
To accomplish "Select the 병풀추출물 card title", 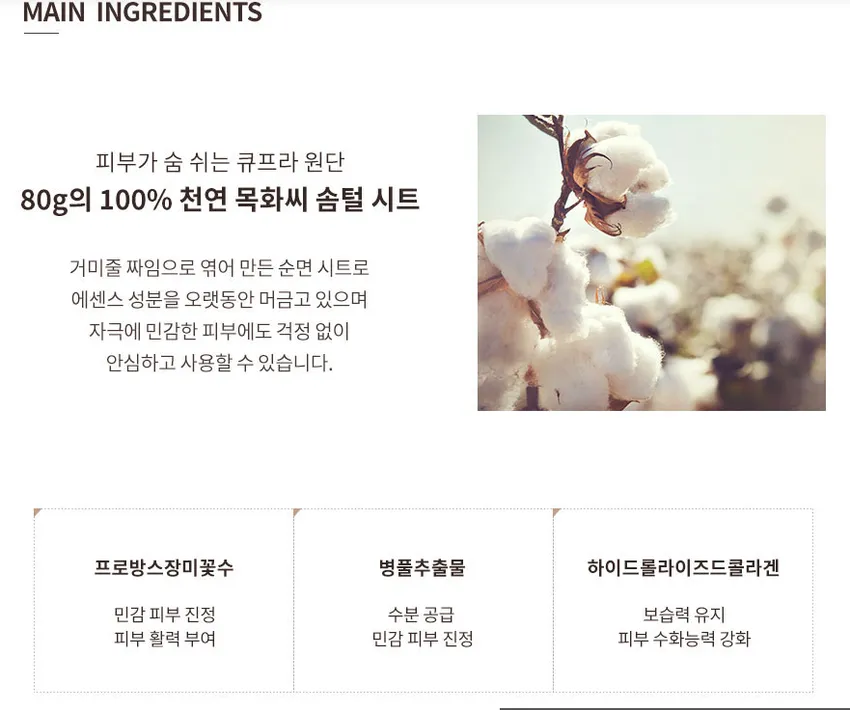I will [422, 567].
